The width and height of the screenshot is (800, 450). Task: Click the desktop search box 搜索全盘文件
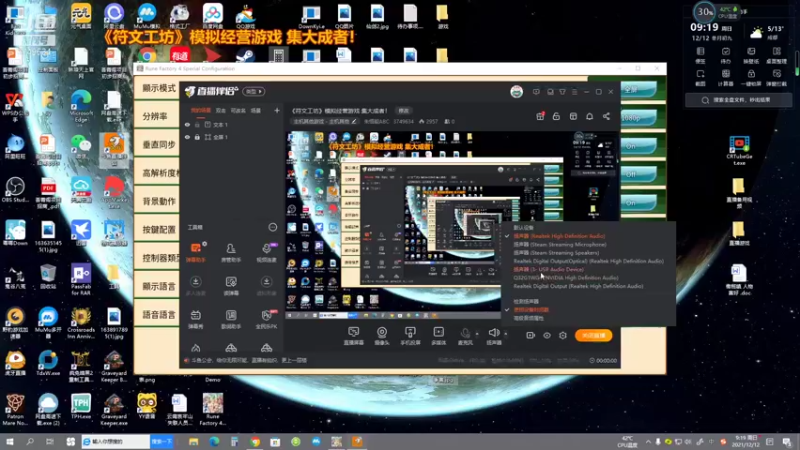(736, 100)
